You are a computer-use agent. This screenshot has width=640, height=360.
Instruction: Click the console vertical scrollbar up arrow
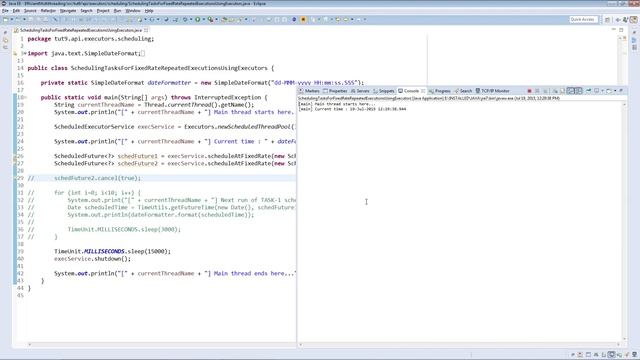point(624,105)
